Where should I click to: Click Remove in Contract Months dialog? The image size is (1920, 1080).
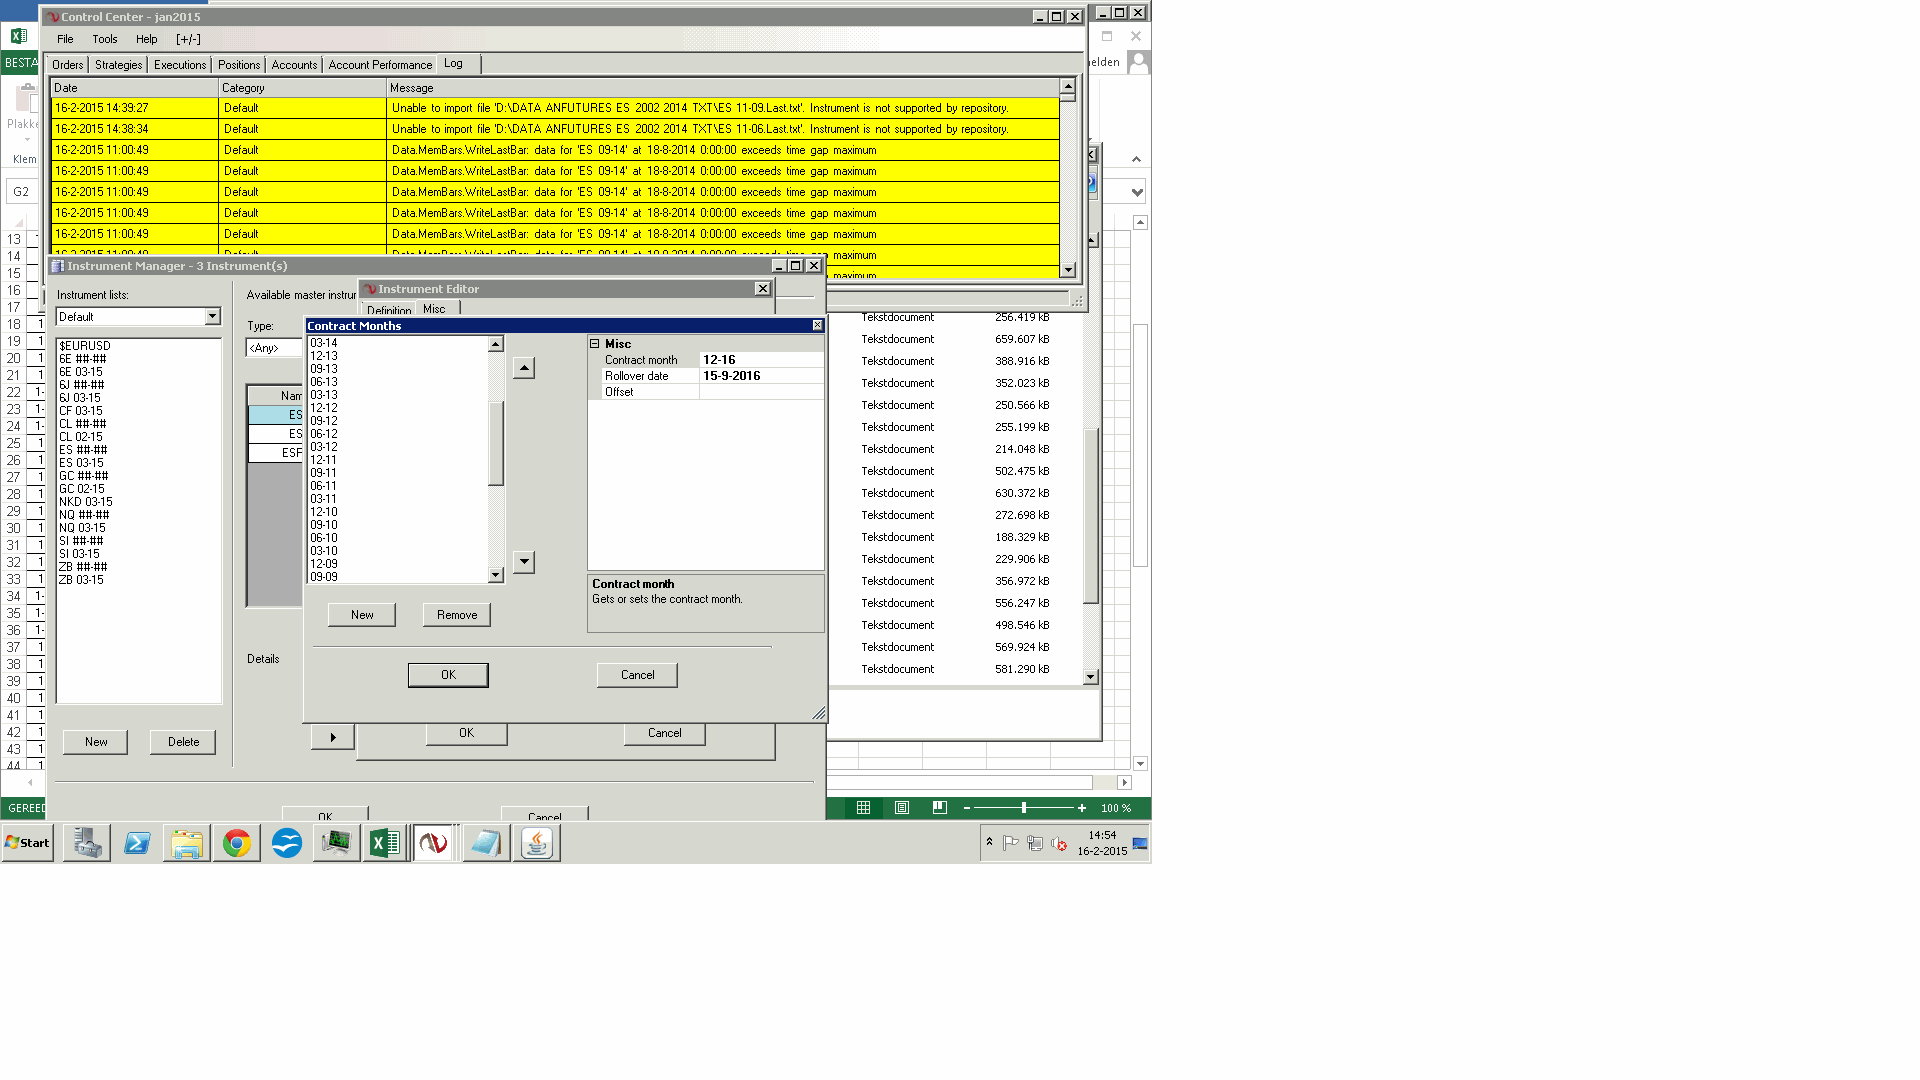tap(457, 615)
